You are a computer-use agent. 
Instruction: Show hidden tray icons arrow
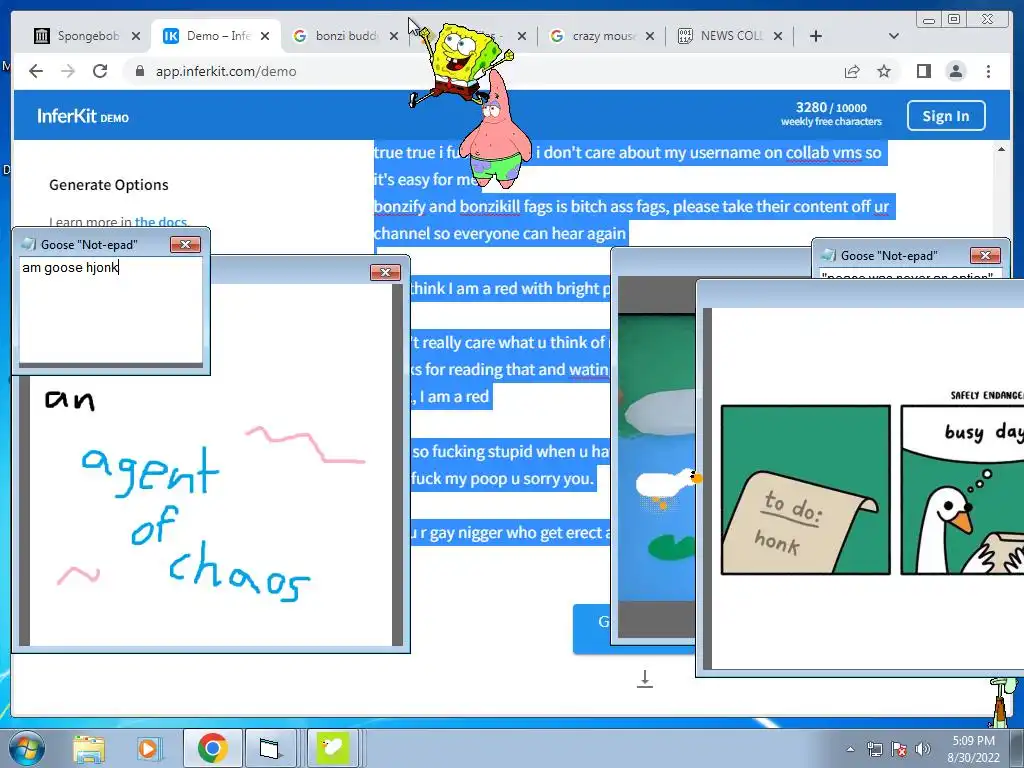(850, 749)
